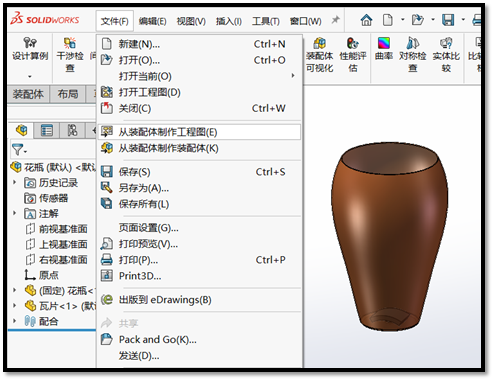Image resolution: width=494 pixels, height=381 pixels.
Task: Open the dropdown arrow beside the save icon
Action: point(463,20)
